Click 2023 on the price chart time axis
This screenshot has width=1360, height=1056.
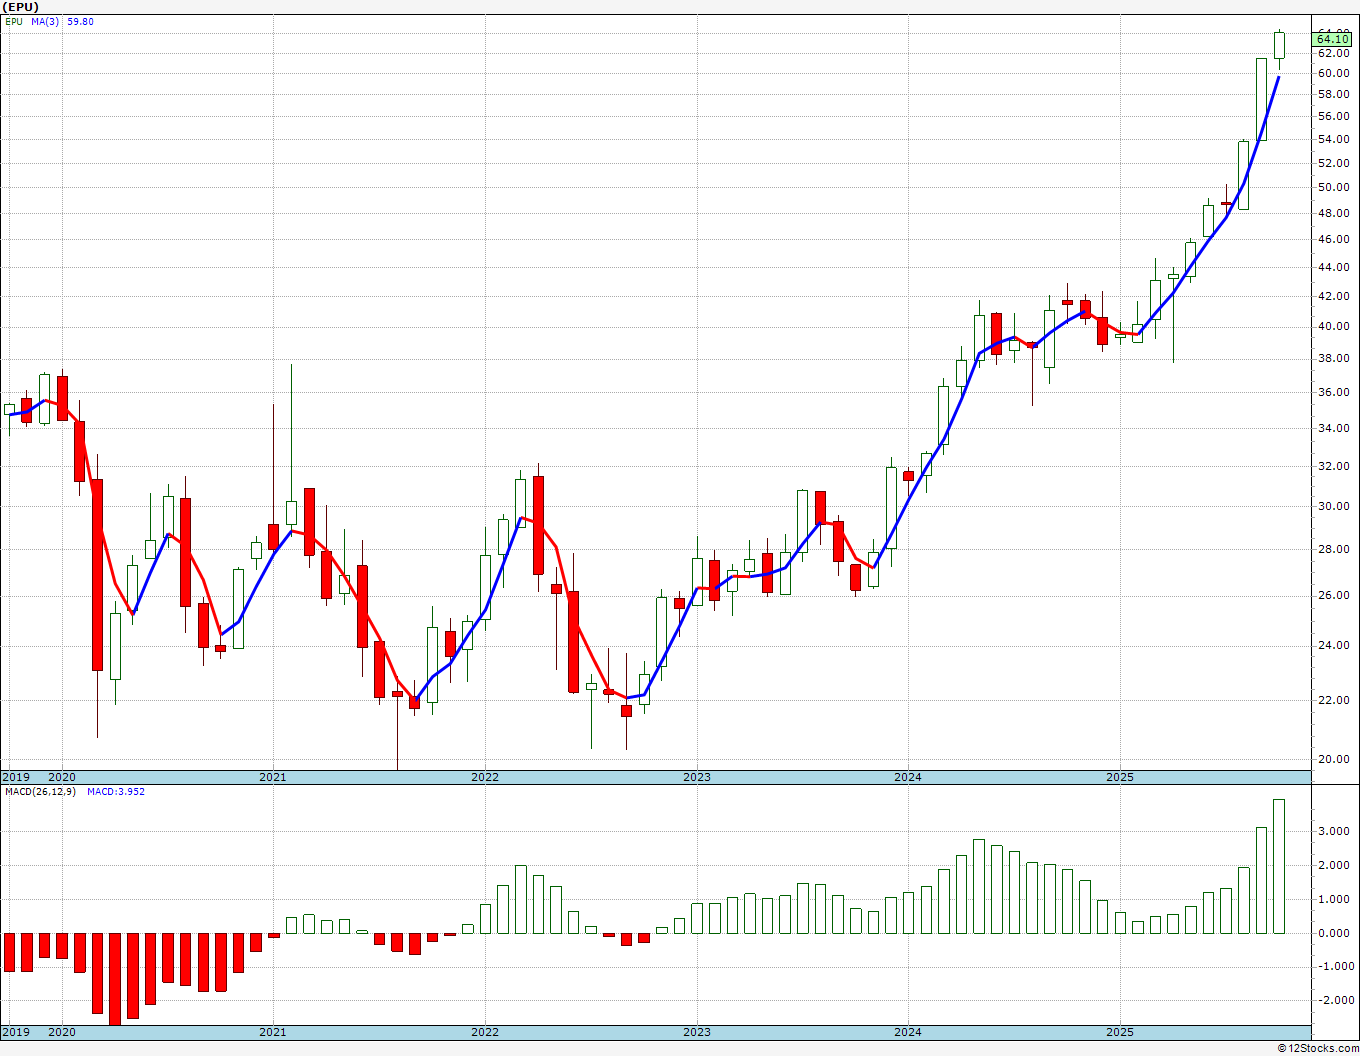click(697, 777)
